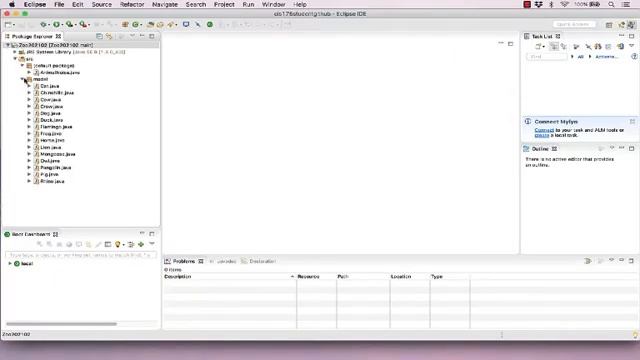
Task: Select the Declaration tab
Action: [x=258, y=261]
